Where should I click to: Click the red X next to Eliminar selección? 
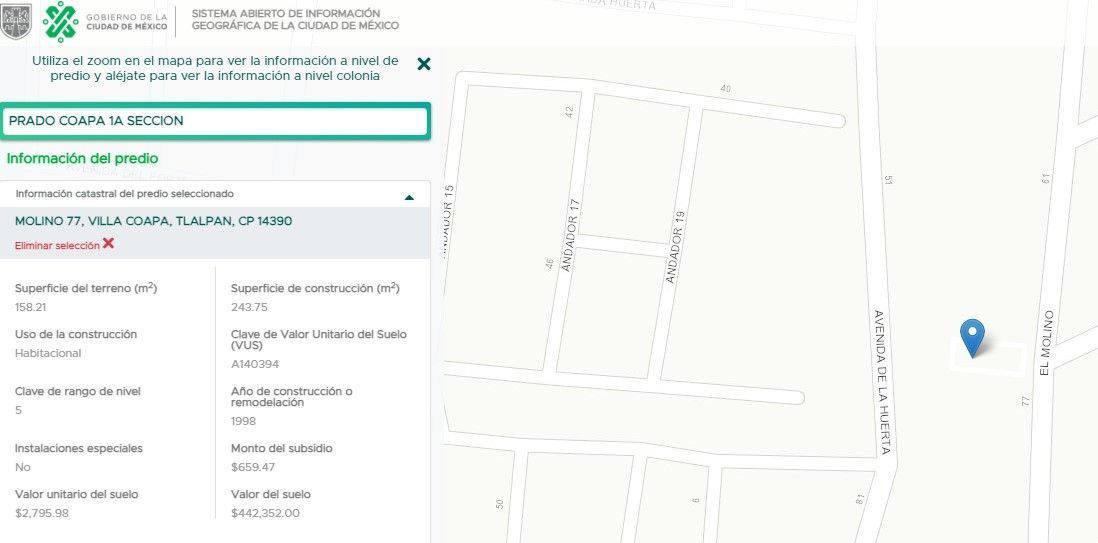point(109,244)
